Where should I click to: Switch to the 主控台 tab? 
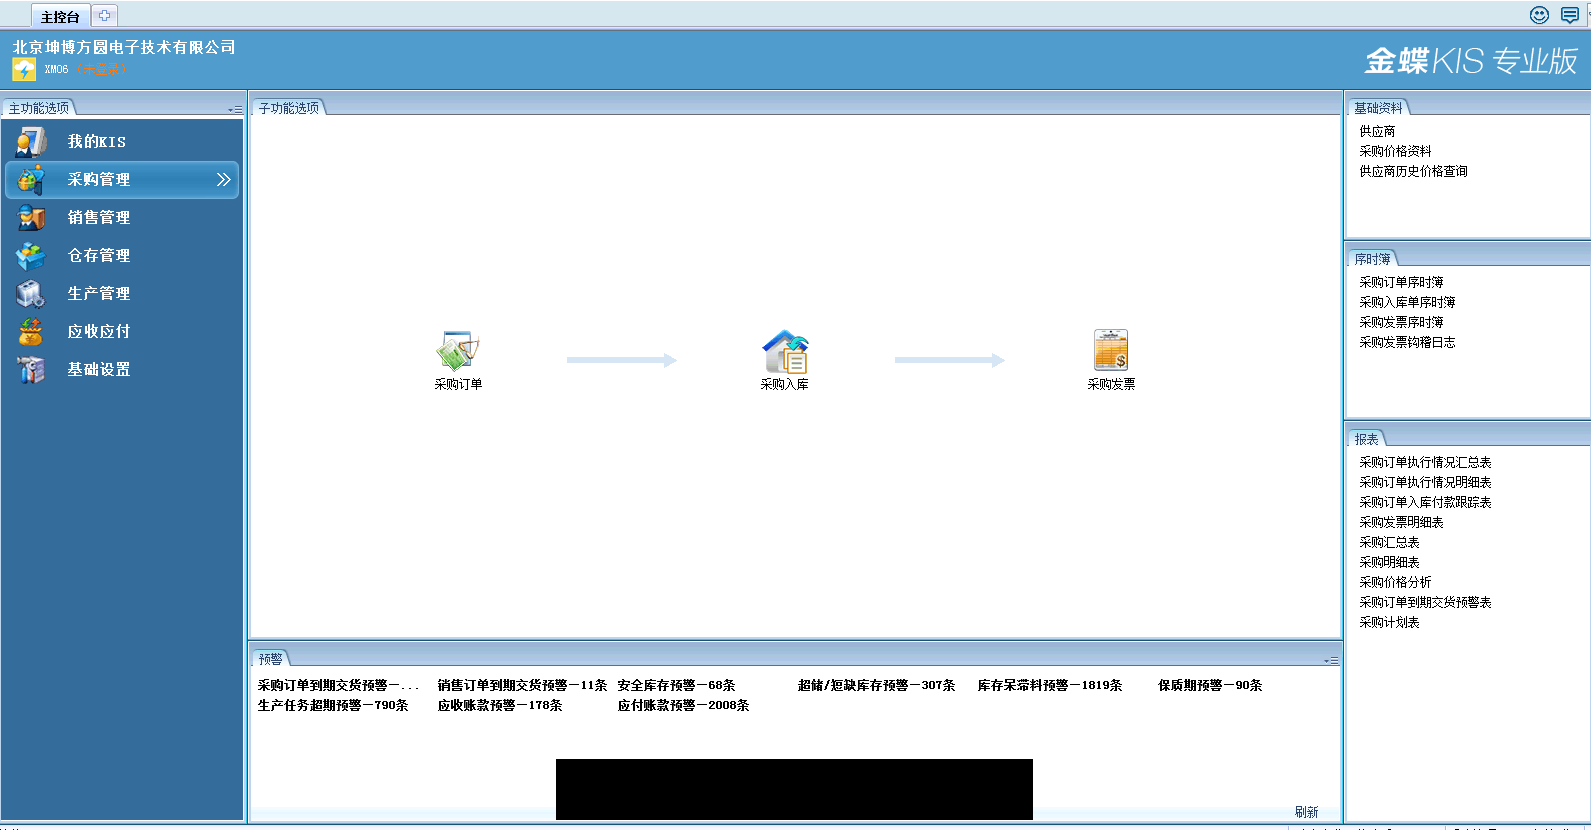coord(60,17)
